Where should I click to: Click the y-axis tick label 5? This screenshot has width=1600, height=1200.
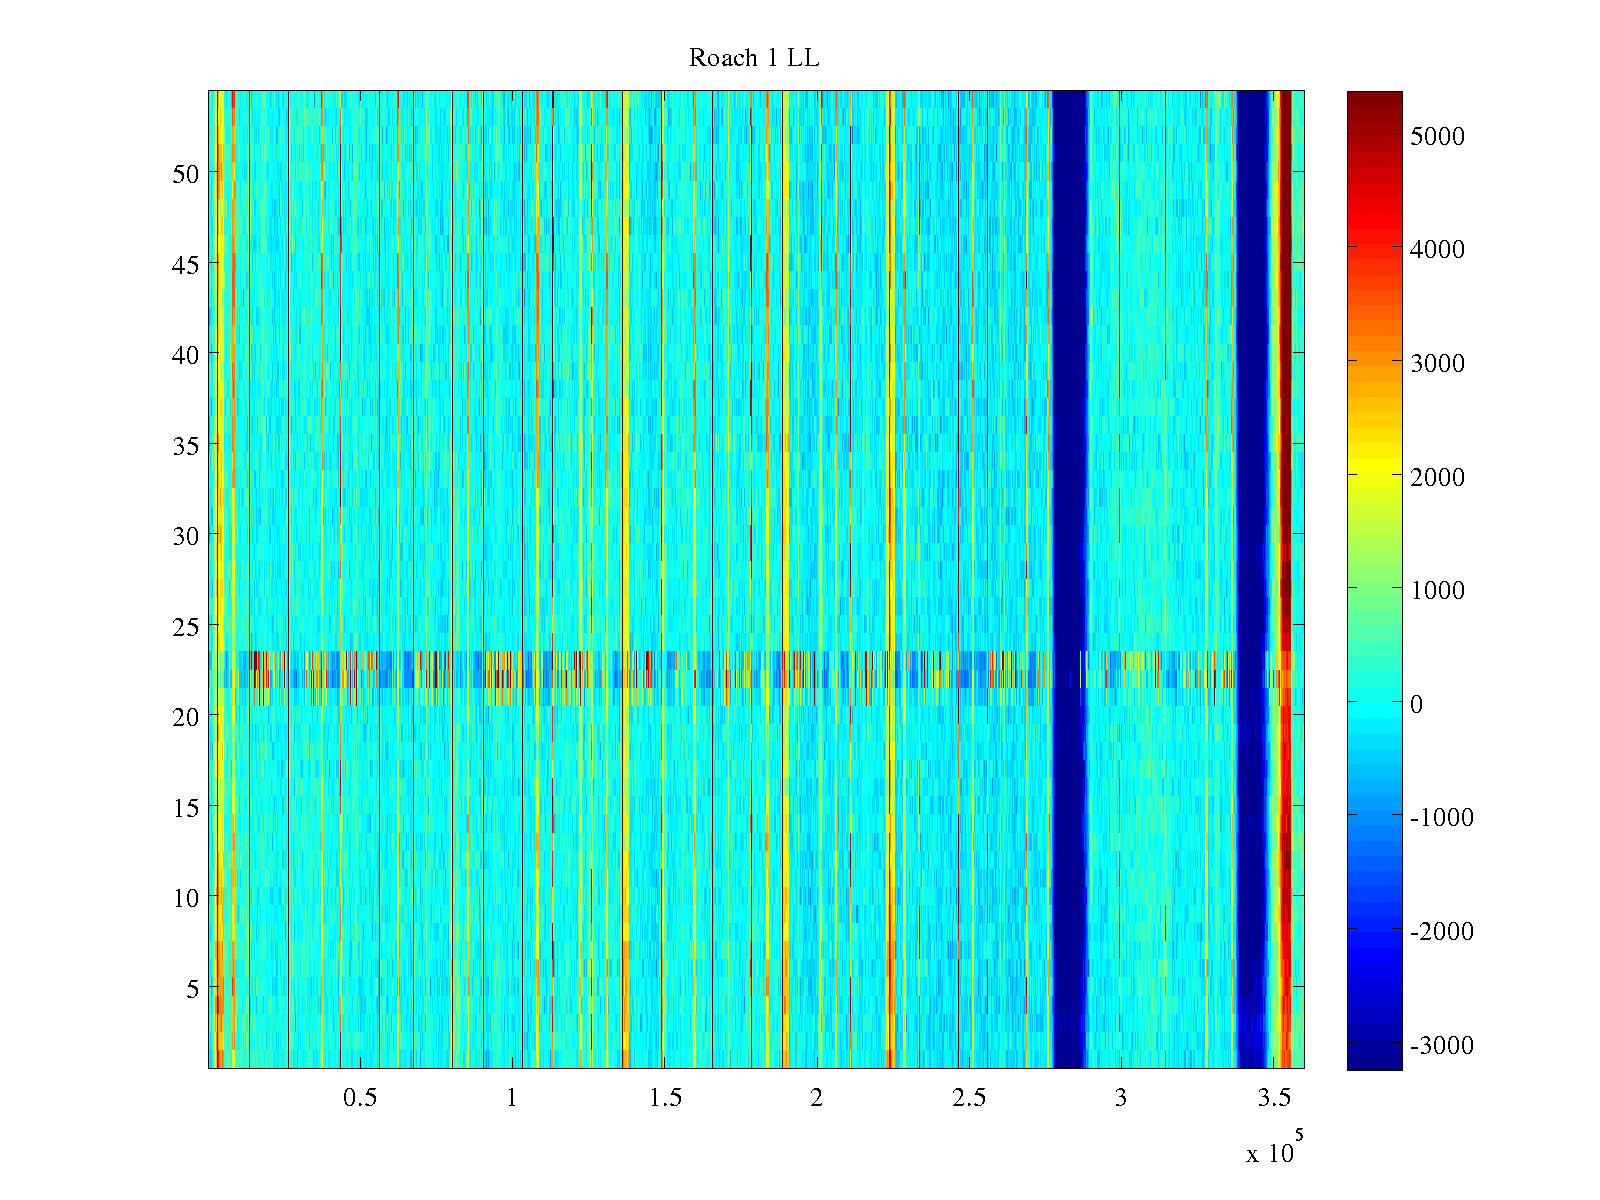point(192,989)
